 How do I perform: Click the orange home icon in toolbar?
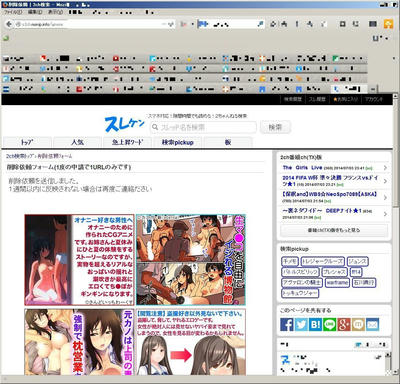pos(388,24)
